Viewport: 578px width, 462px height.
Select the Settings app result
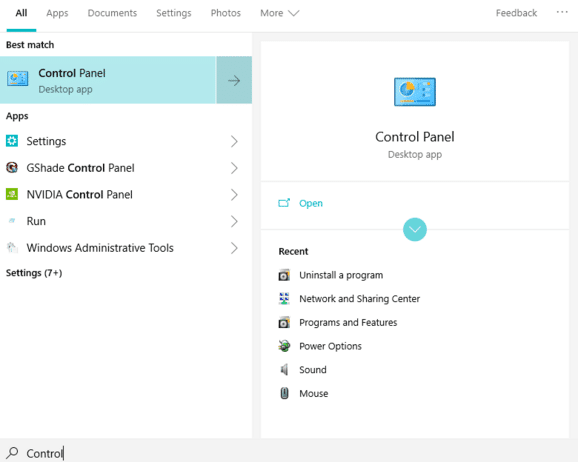[126, 141]
